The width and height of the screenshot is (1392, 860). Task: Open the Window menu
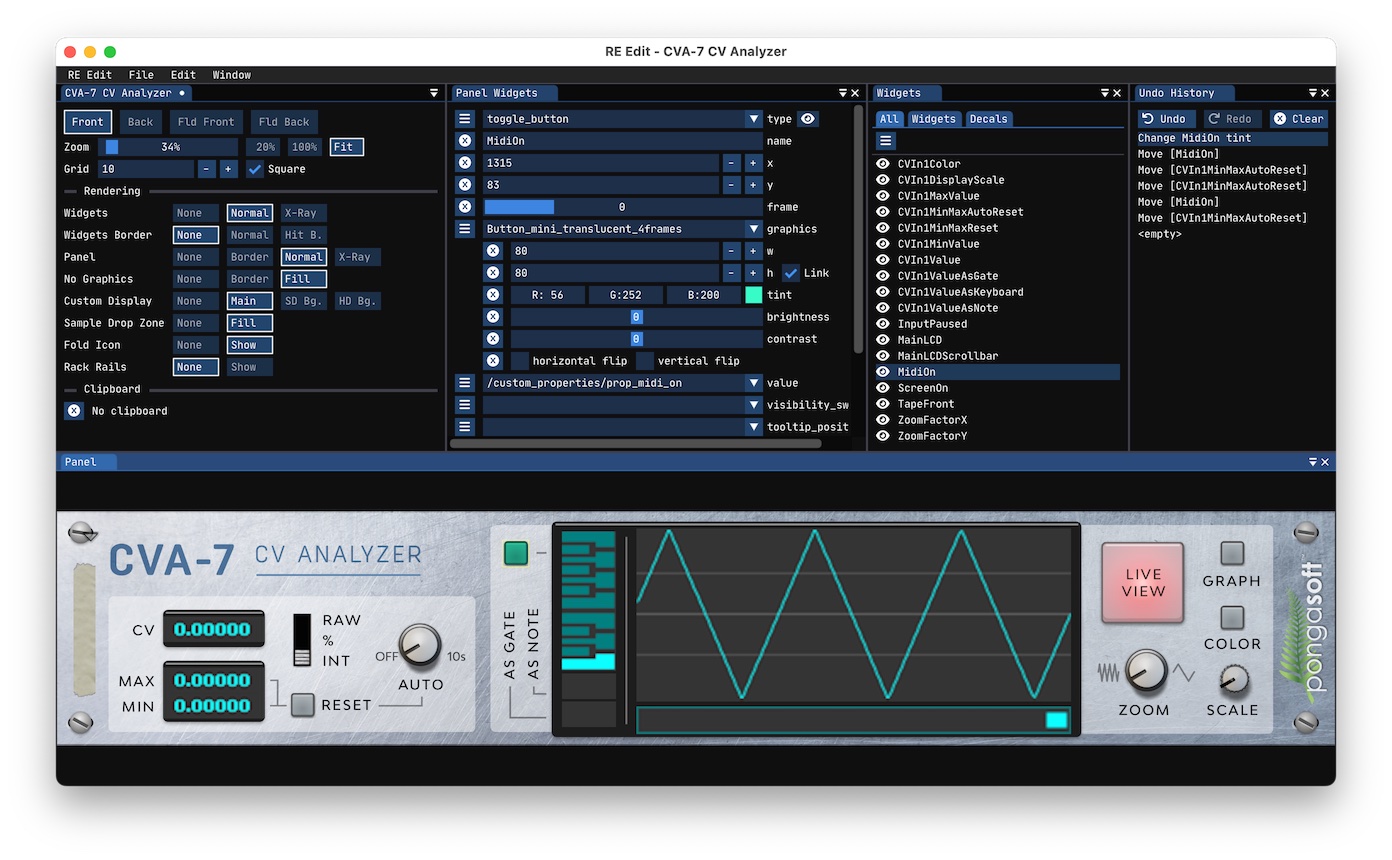[232, 75]
